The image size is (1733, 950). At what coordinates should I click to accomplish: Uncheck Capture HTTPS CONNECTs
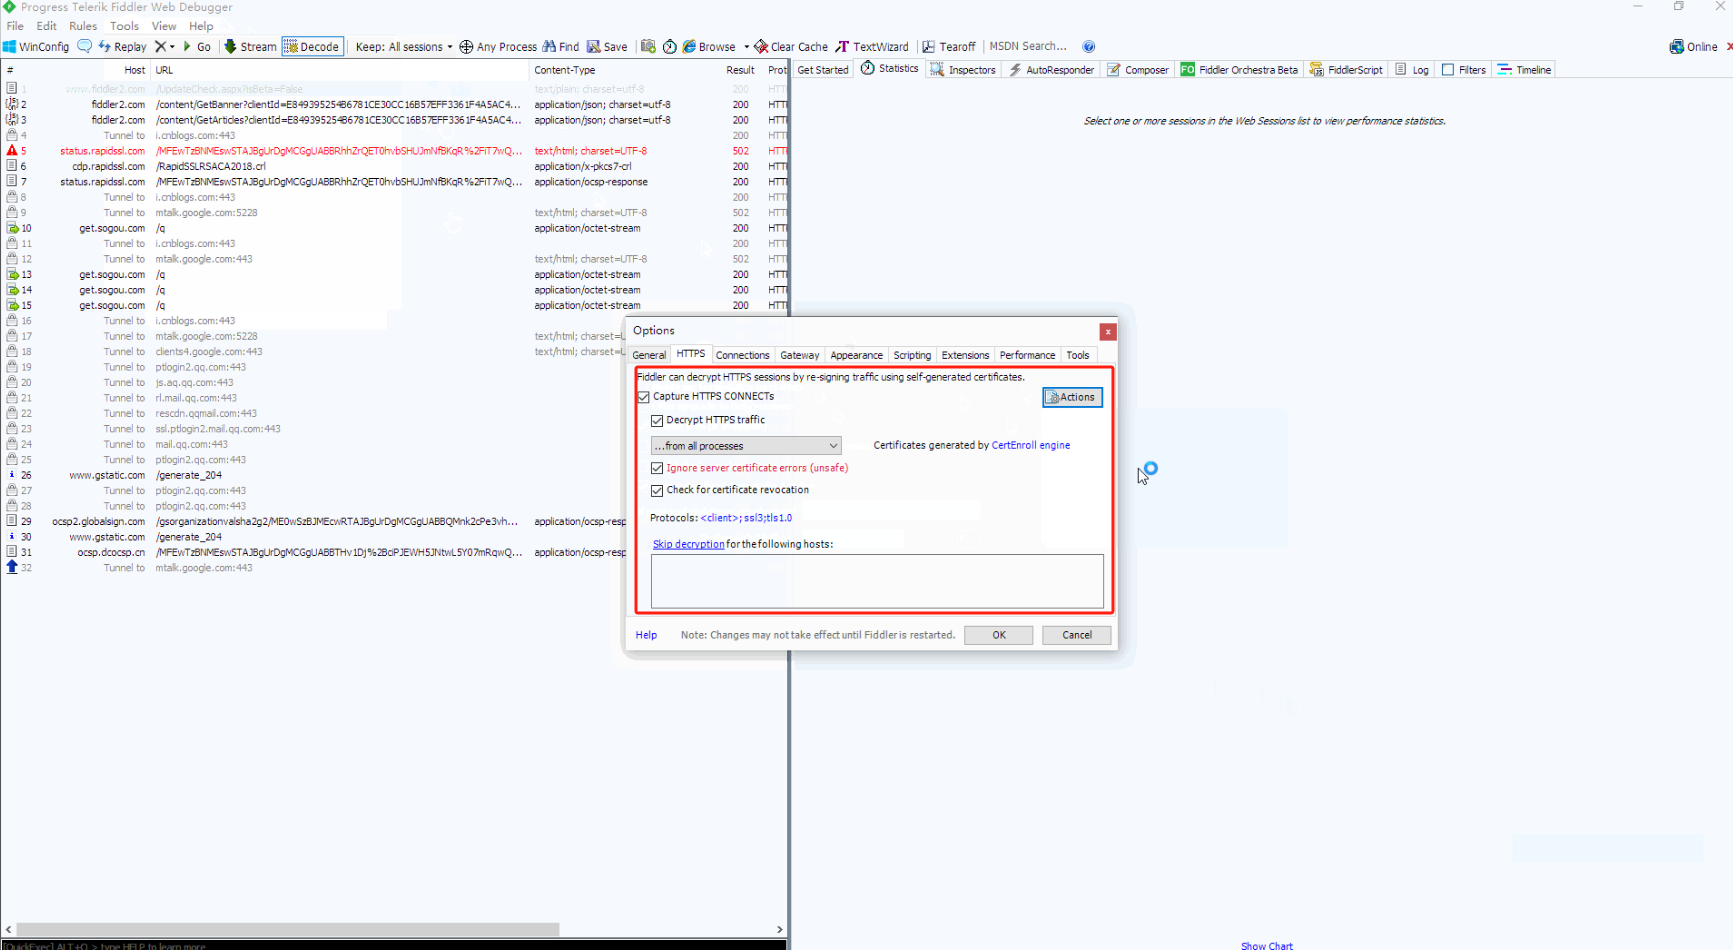pyautogui.click(x=644, y=397)
